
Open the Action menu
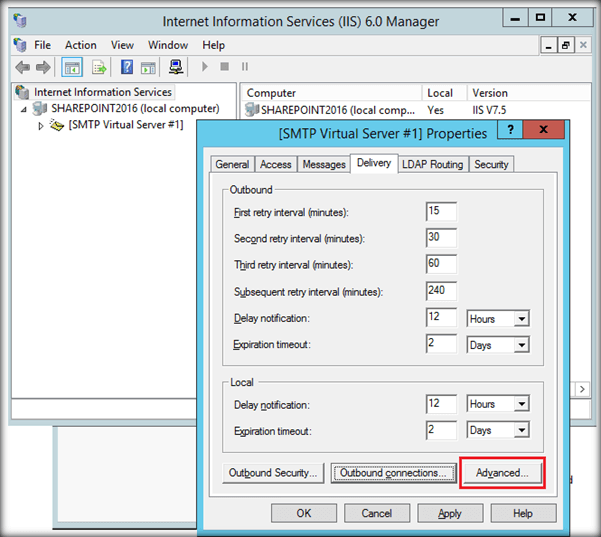point(80,45)
